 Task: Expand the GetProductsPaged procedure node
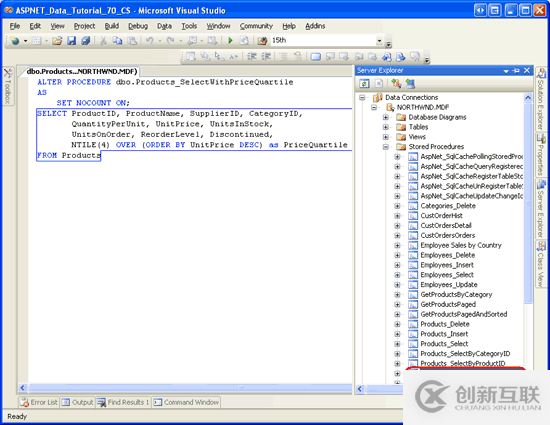(397, 304)
